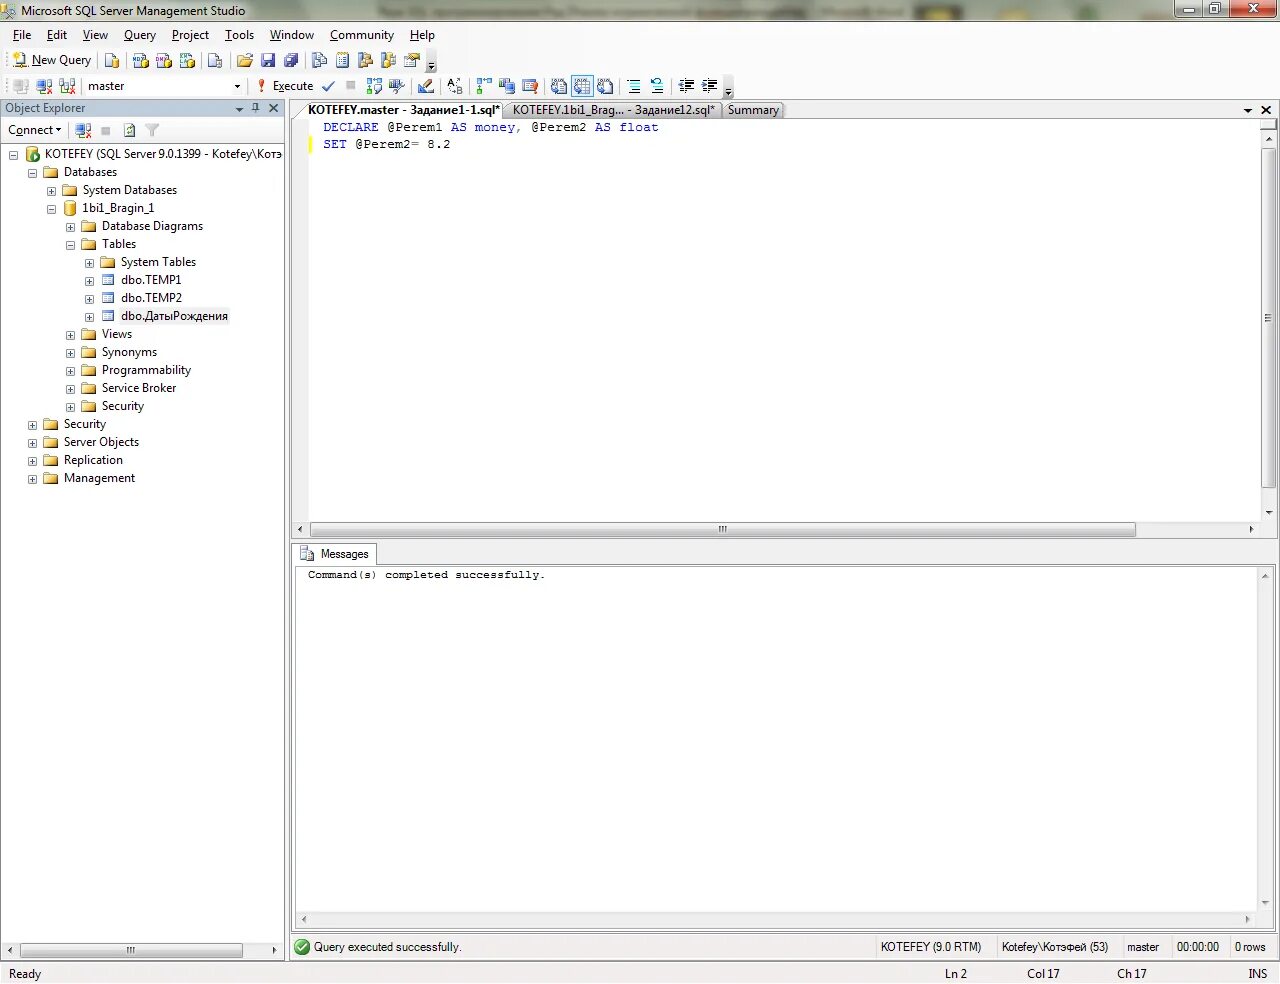Toggle Include Client Statistics

tap(507, 86)
